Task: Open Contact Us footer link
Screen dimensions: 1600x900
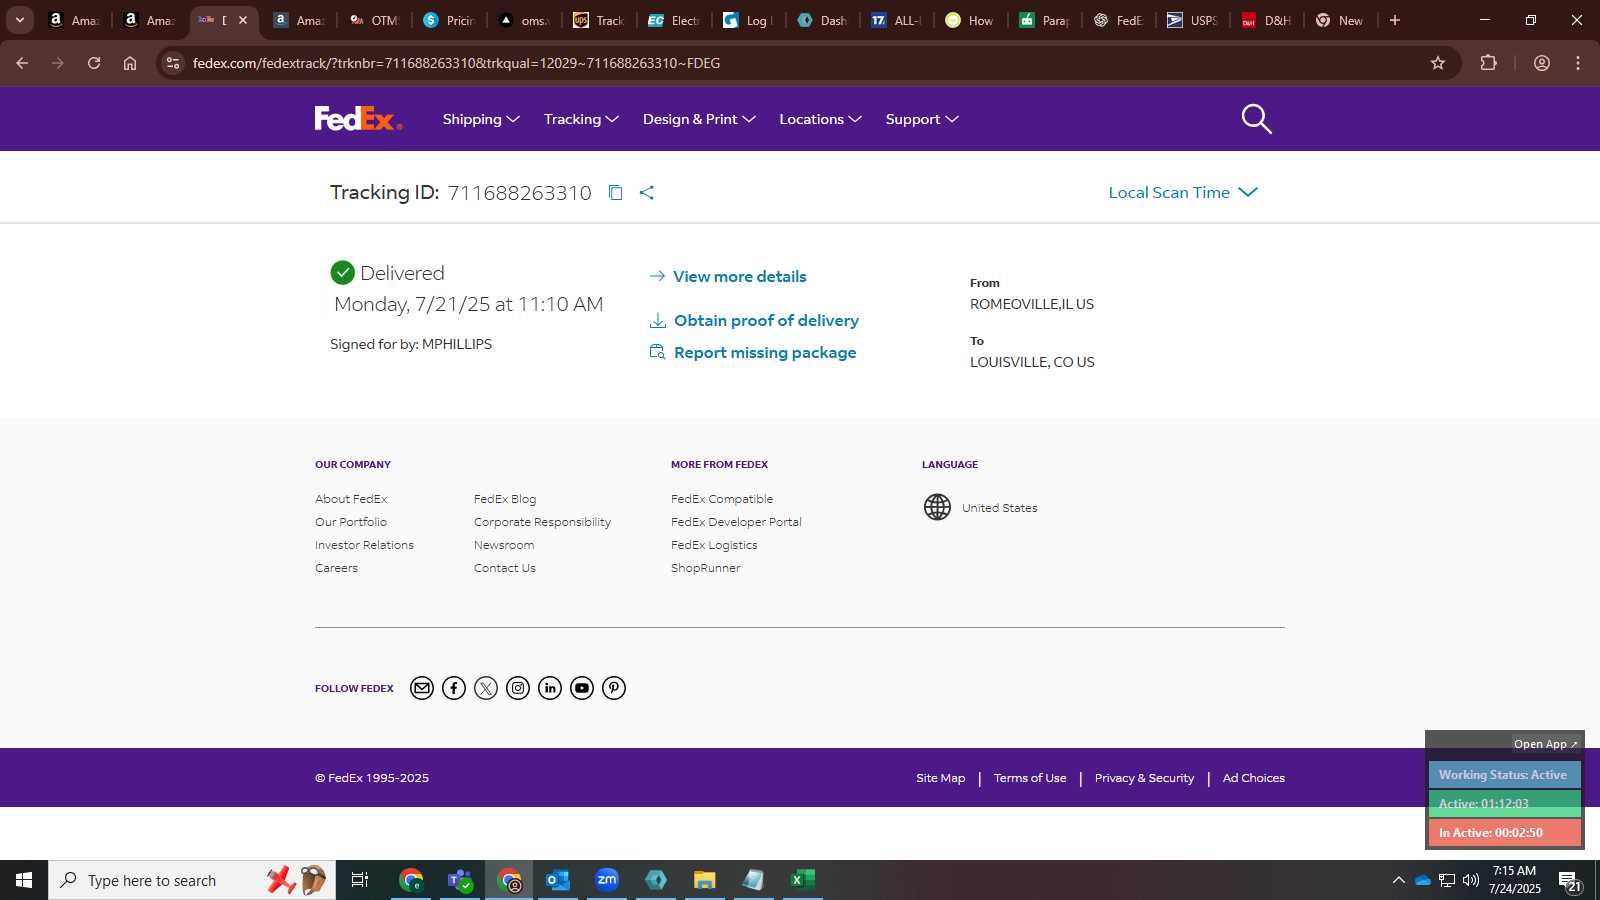Action: click(x=505, y=568)
